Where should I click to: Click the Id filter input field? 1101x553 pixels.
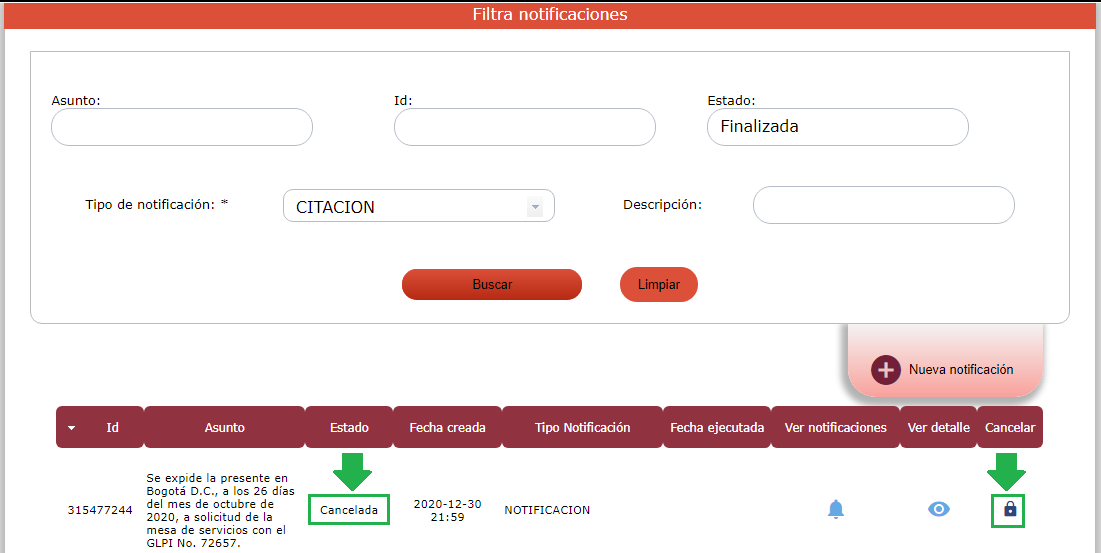tap(524, 128)
